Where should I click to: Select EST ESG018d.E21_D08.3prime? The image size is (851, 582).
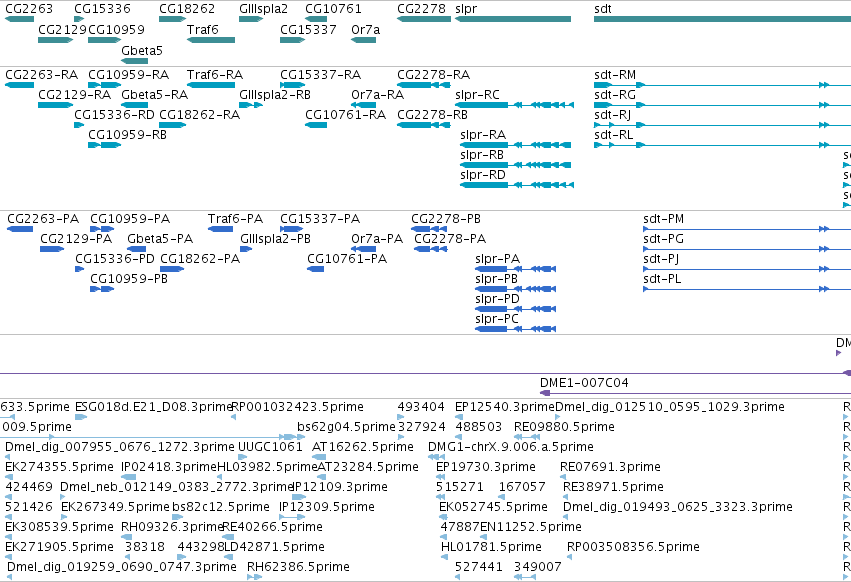tap(154, 407)
